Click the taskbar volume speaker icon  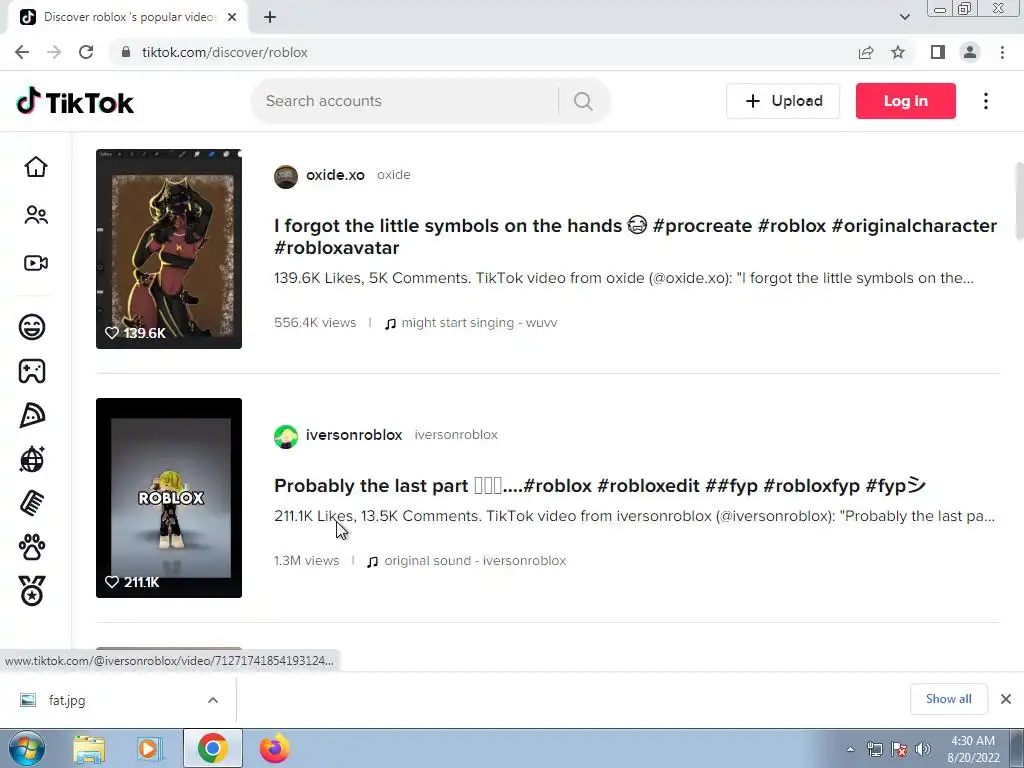923,749
